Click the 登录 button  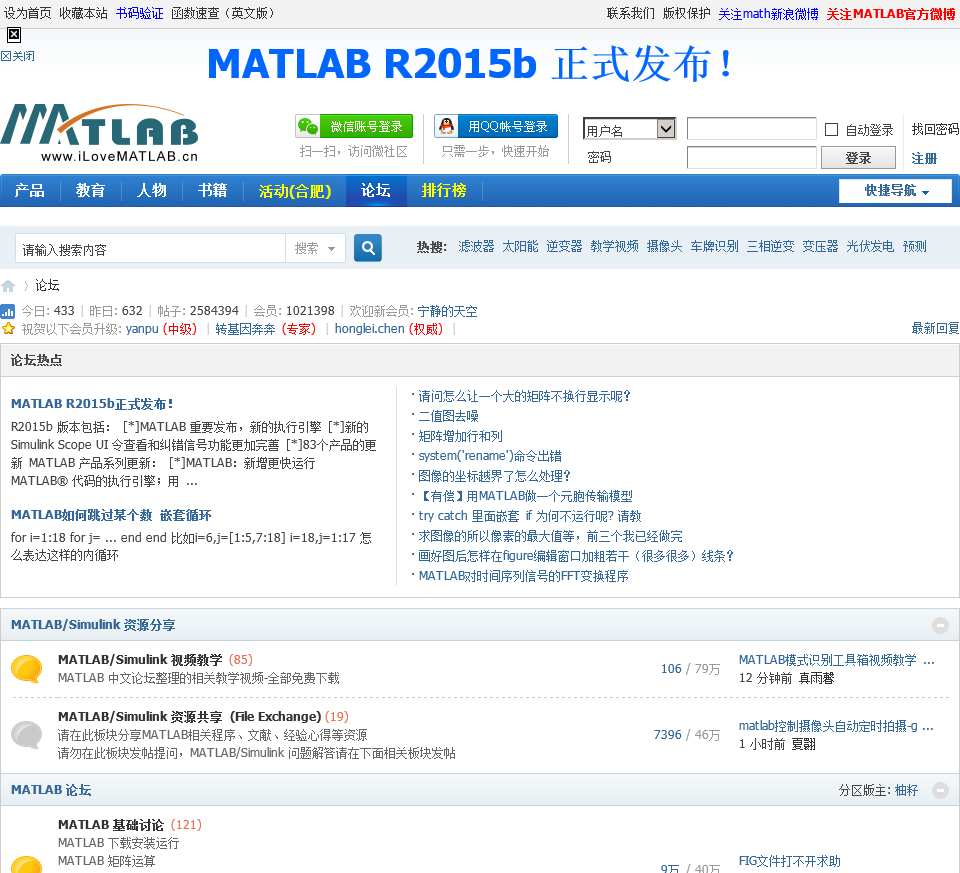(858, 158)
